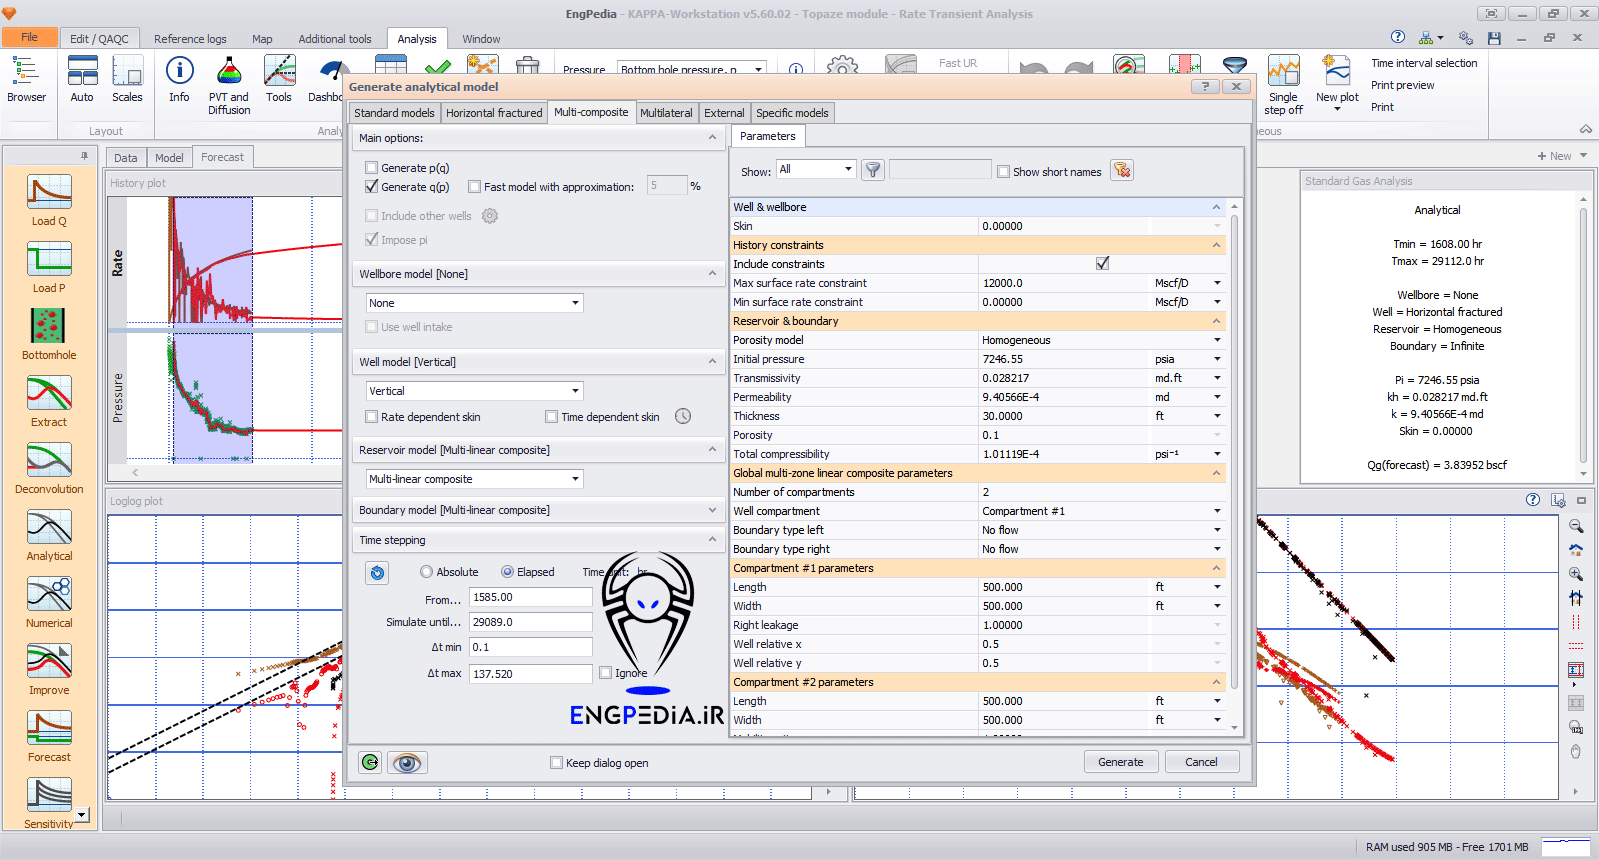Open the Reference logs ribbon tab

[190, 39]
